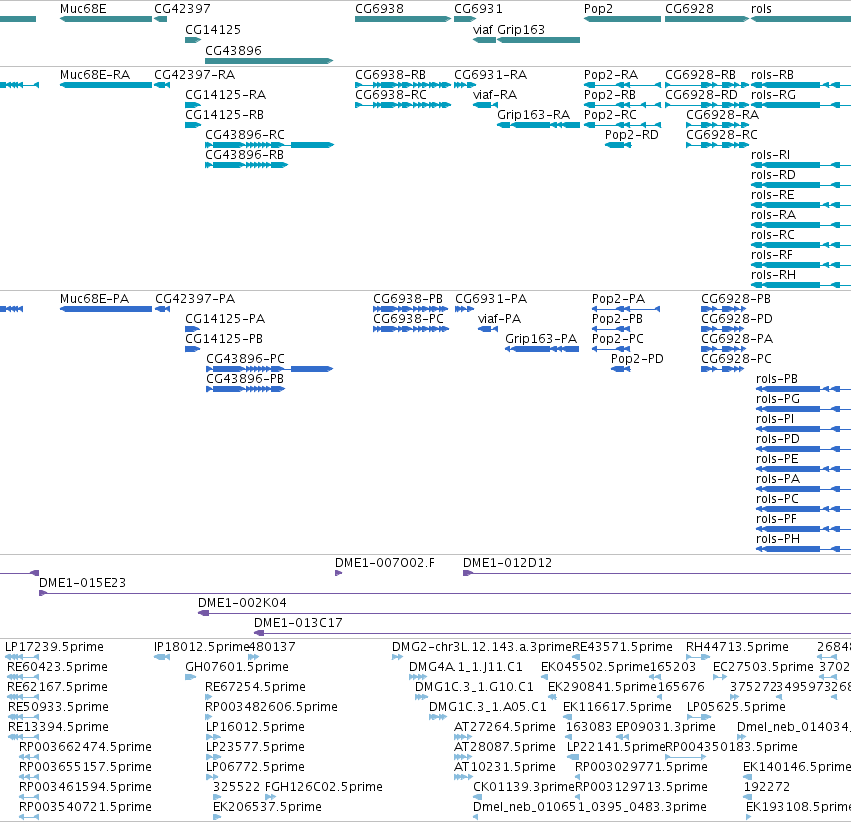
Task: Select the rols gene label
Action: (x=761, y=9)
